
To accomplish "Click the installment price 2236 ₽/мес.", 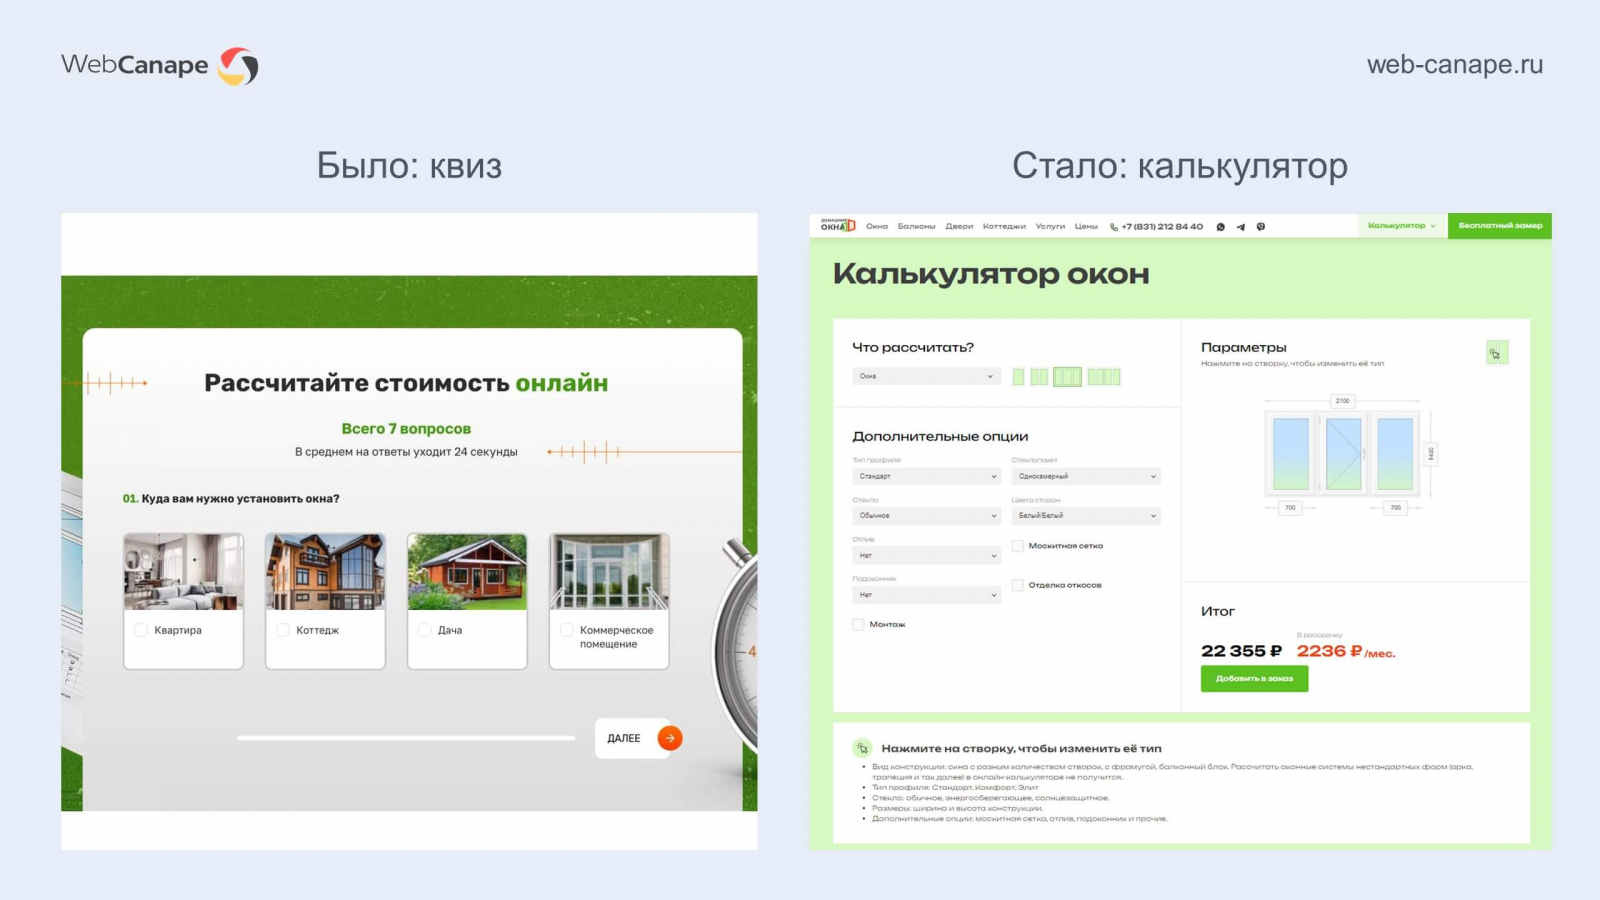I will click(1346, 651).
